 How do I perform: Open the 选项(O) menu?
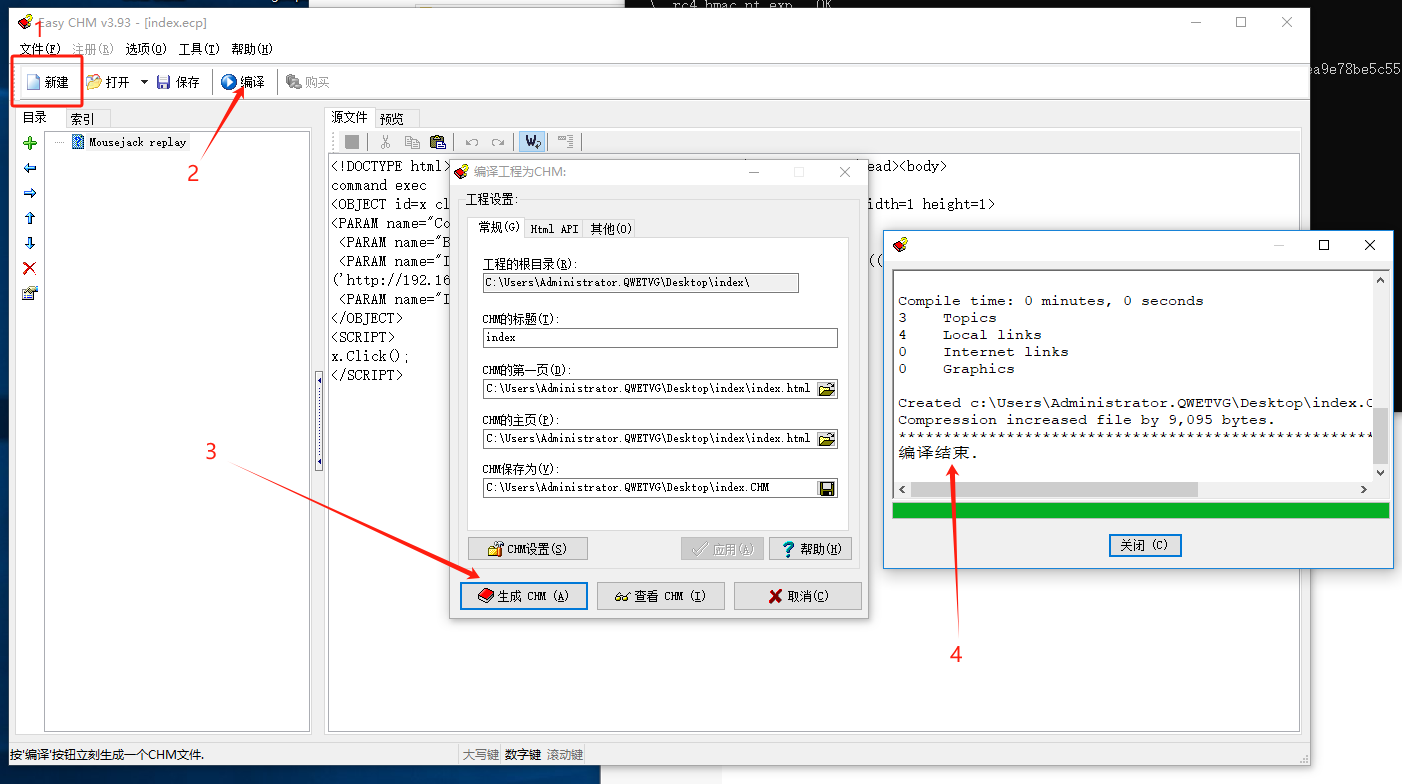[x=146, y=49]
